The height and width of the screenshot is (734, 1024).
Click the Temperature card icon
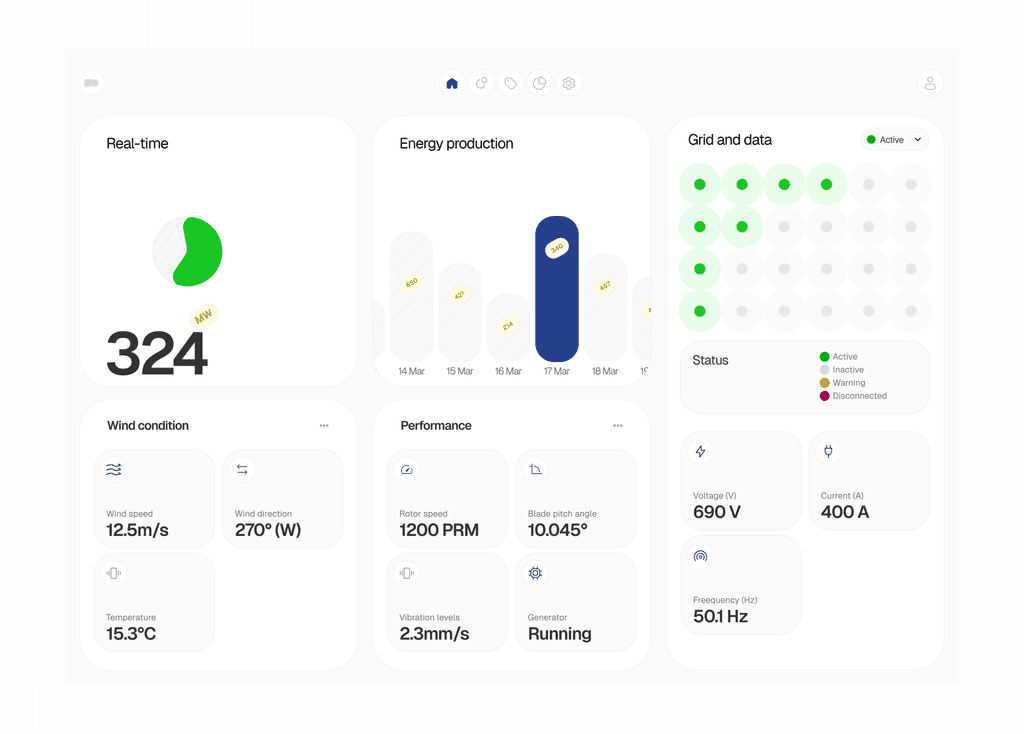[x=114, y=573]
